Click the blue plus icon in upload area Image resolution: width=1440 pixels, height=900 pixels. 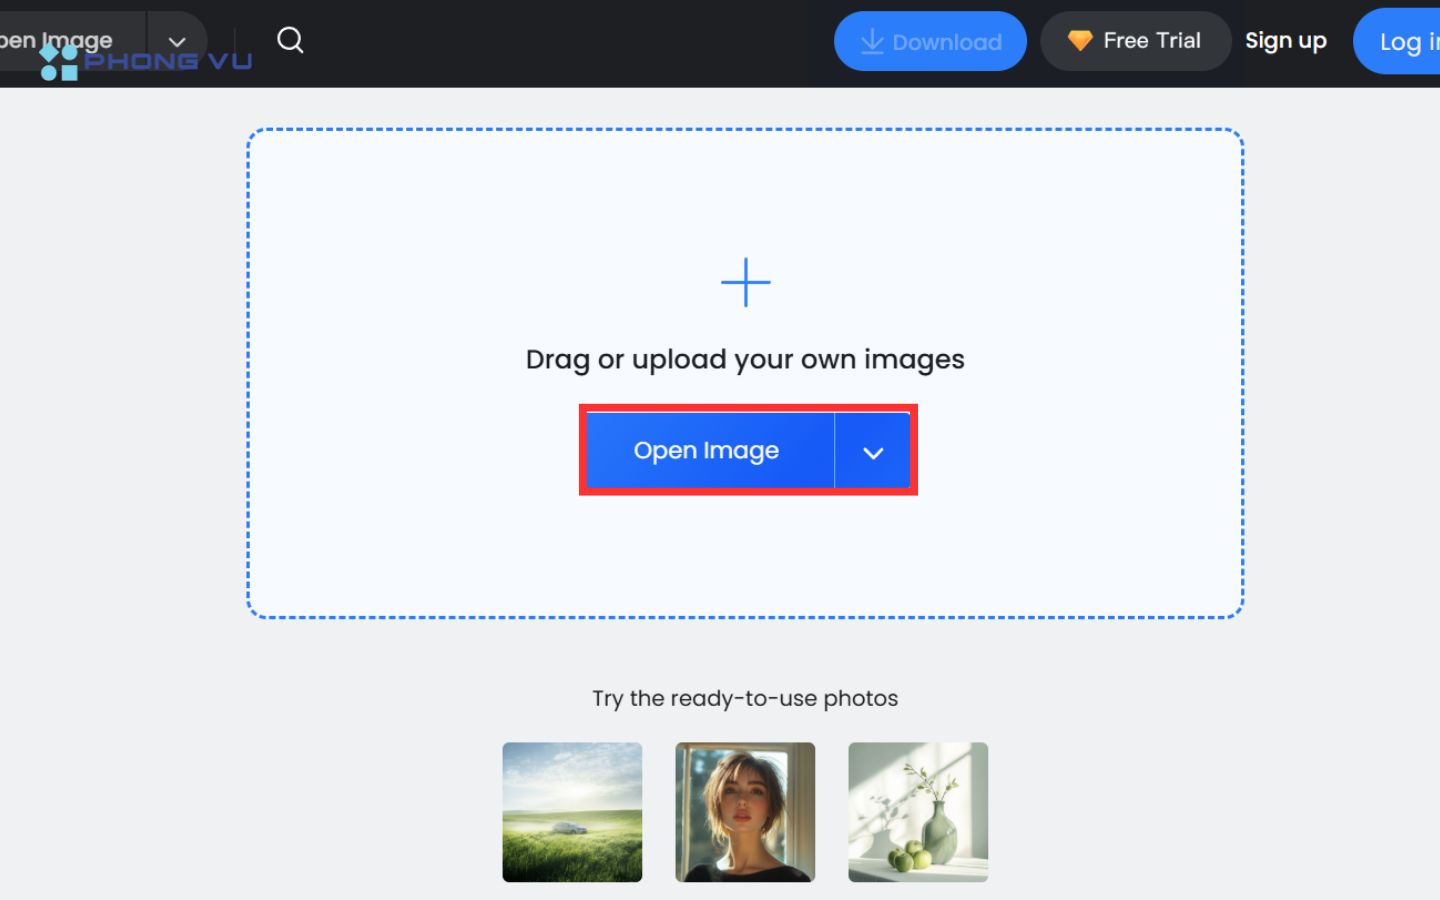click(x=746, y=282)
